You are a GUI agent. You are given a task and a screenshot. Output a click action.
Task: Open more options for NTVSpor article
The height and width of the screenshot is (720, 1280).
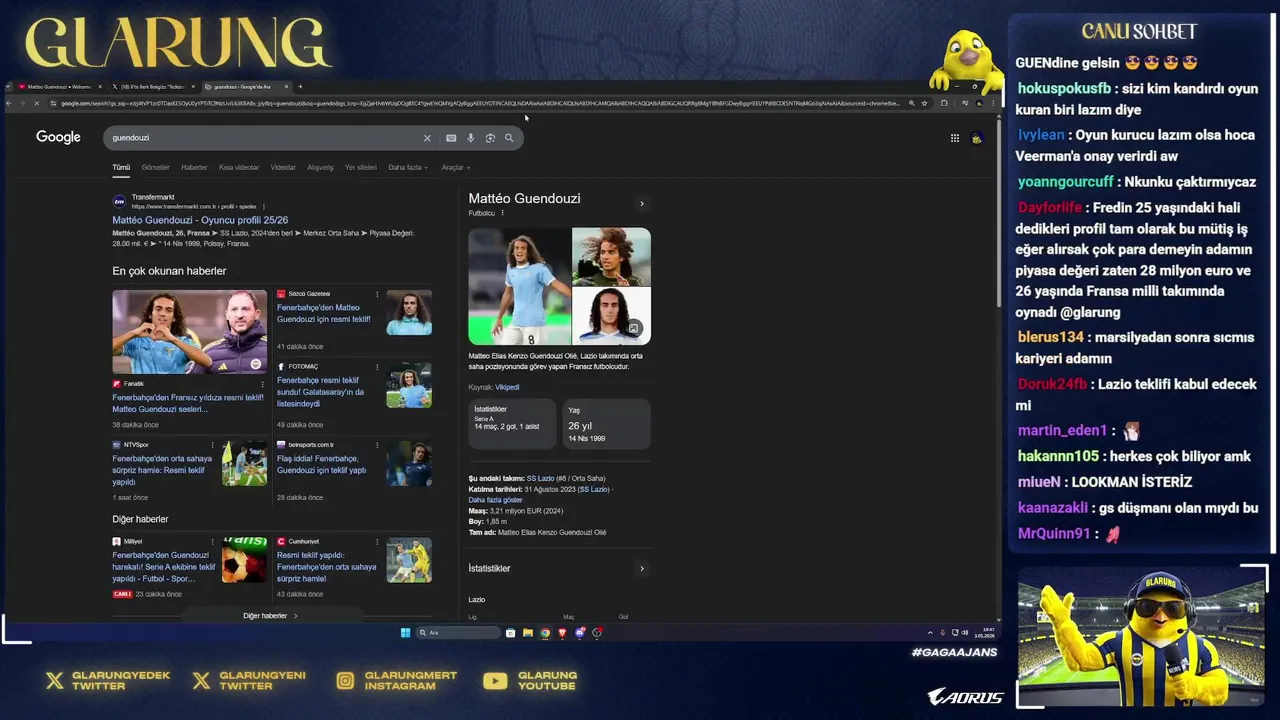(212, 445)
